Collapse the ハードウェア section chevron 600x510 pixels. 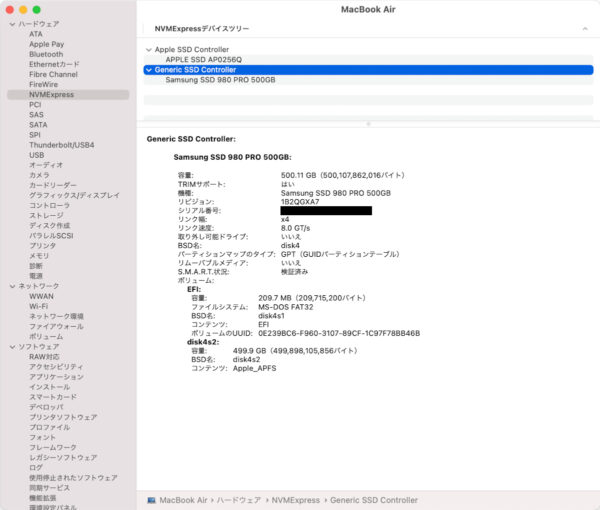tap(13, 24)
